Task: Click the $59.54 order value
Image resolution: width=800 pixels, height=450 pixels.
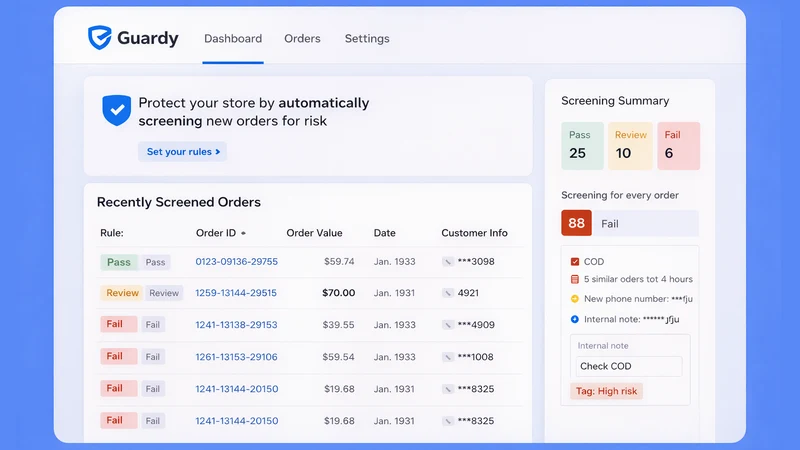Action: point(338,357)
